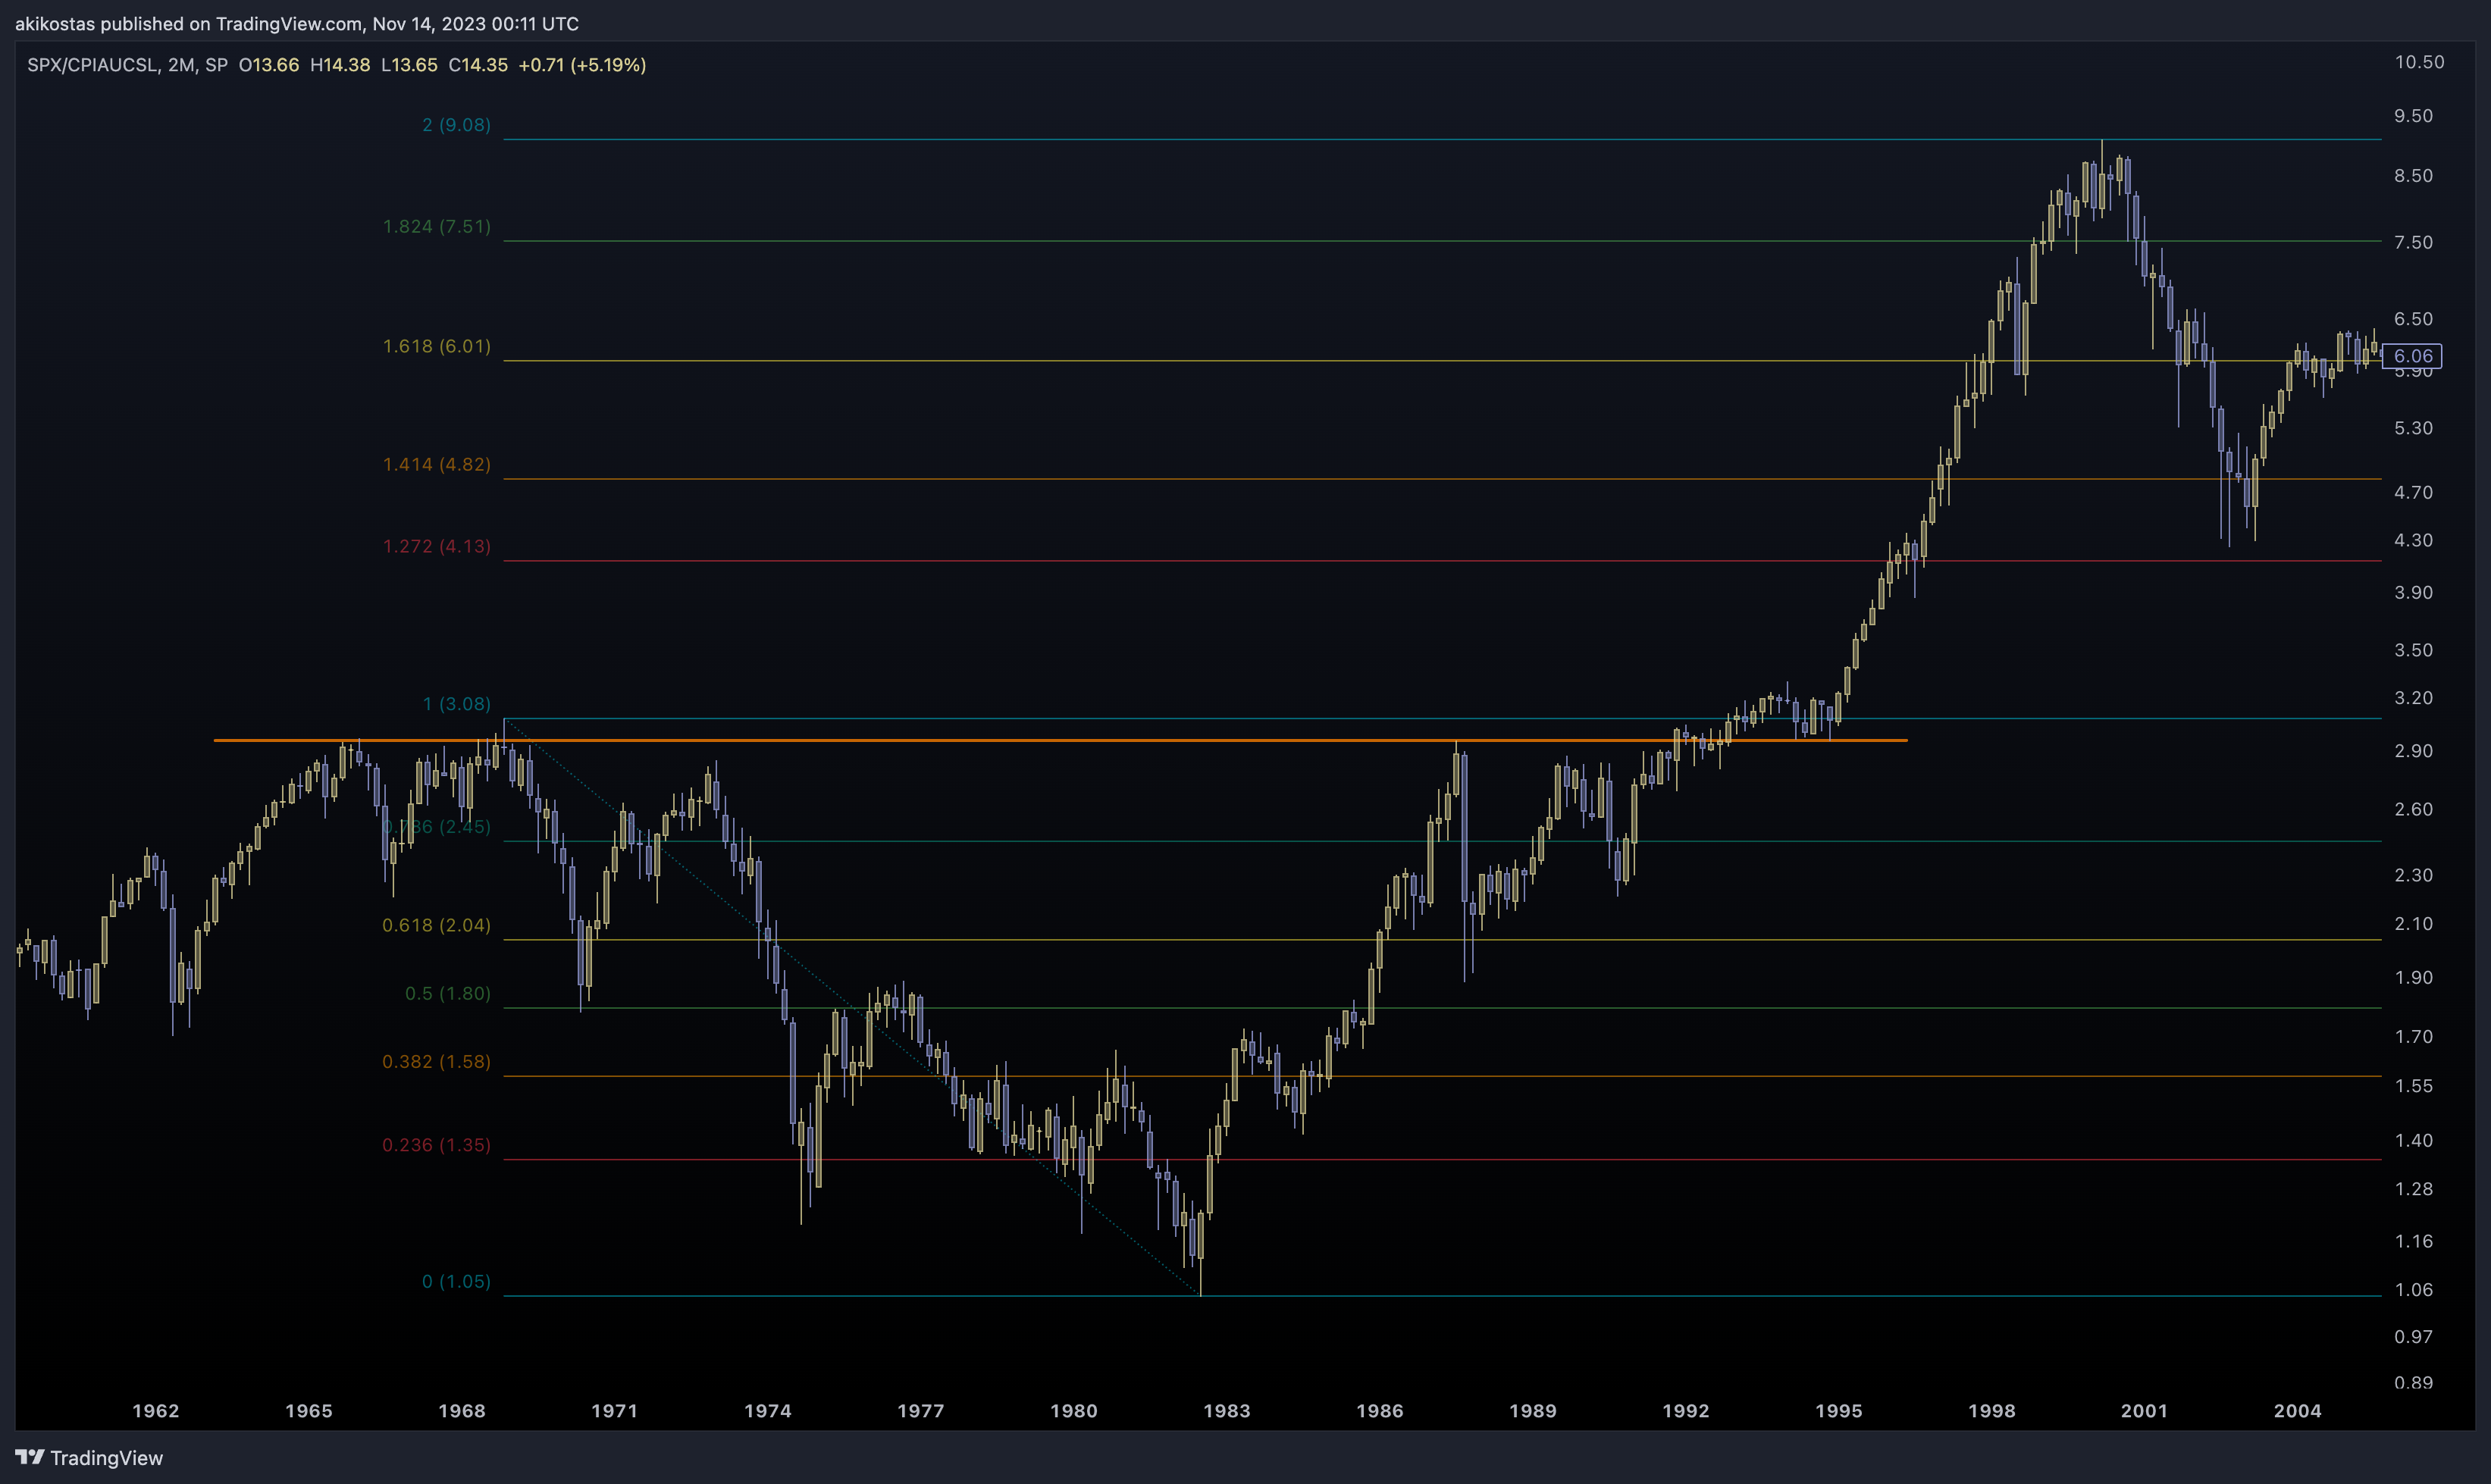
Task: Click the Fibonacci label 1.414 (4.82)
Action: tap(437, 465)
